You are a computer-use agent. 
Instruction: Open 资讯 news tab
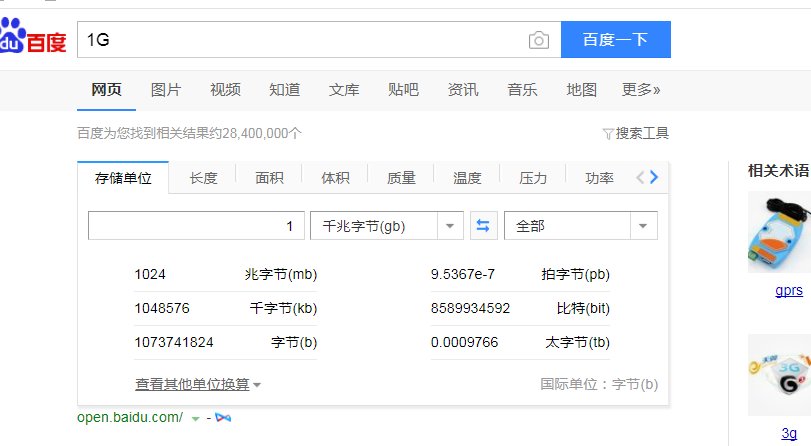coord(463,90)
